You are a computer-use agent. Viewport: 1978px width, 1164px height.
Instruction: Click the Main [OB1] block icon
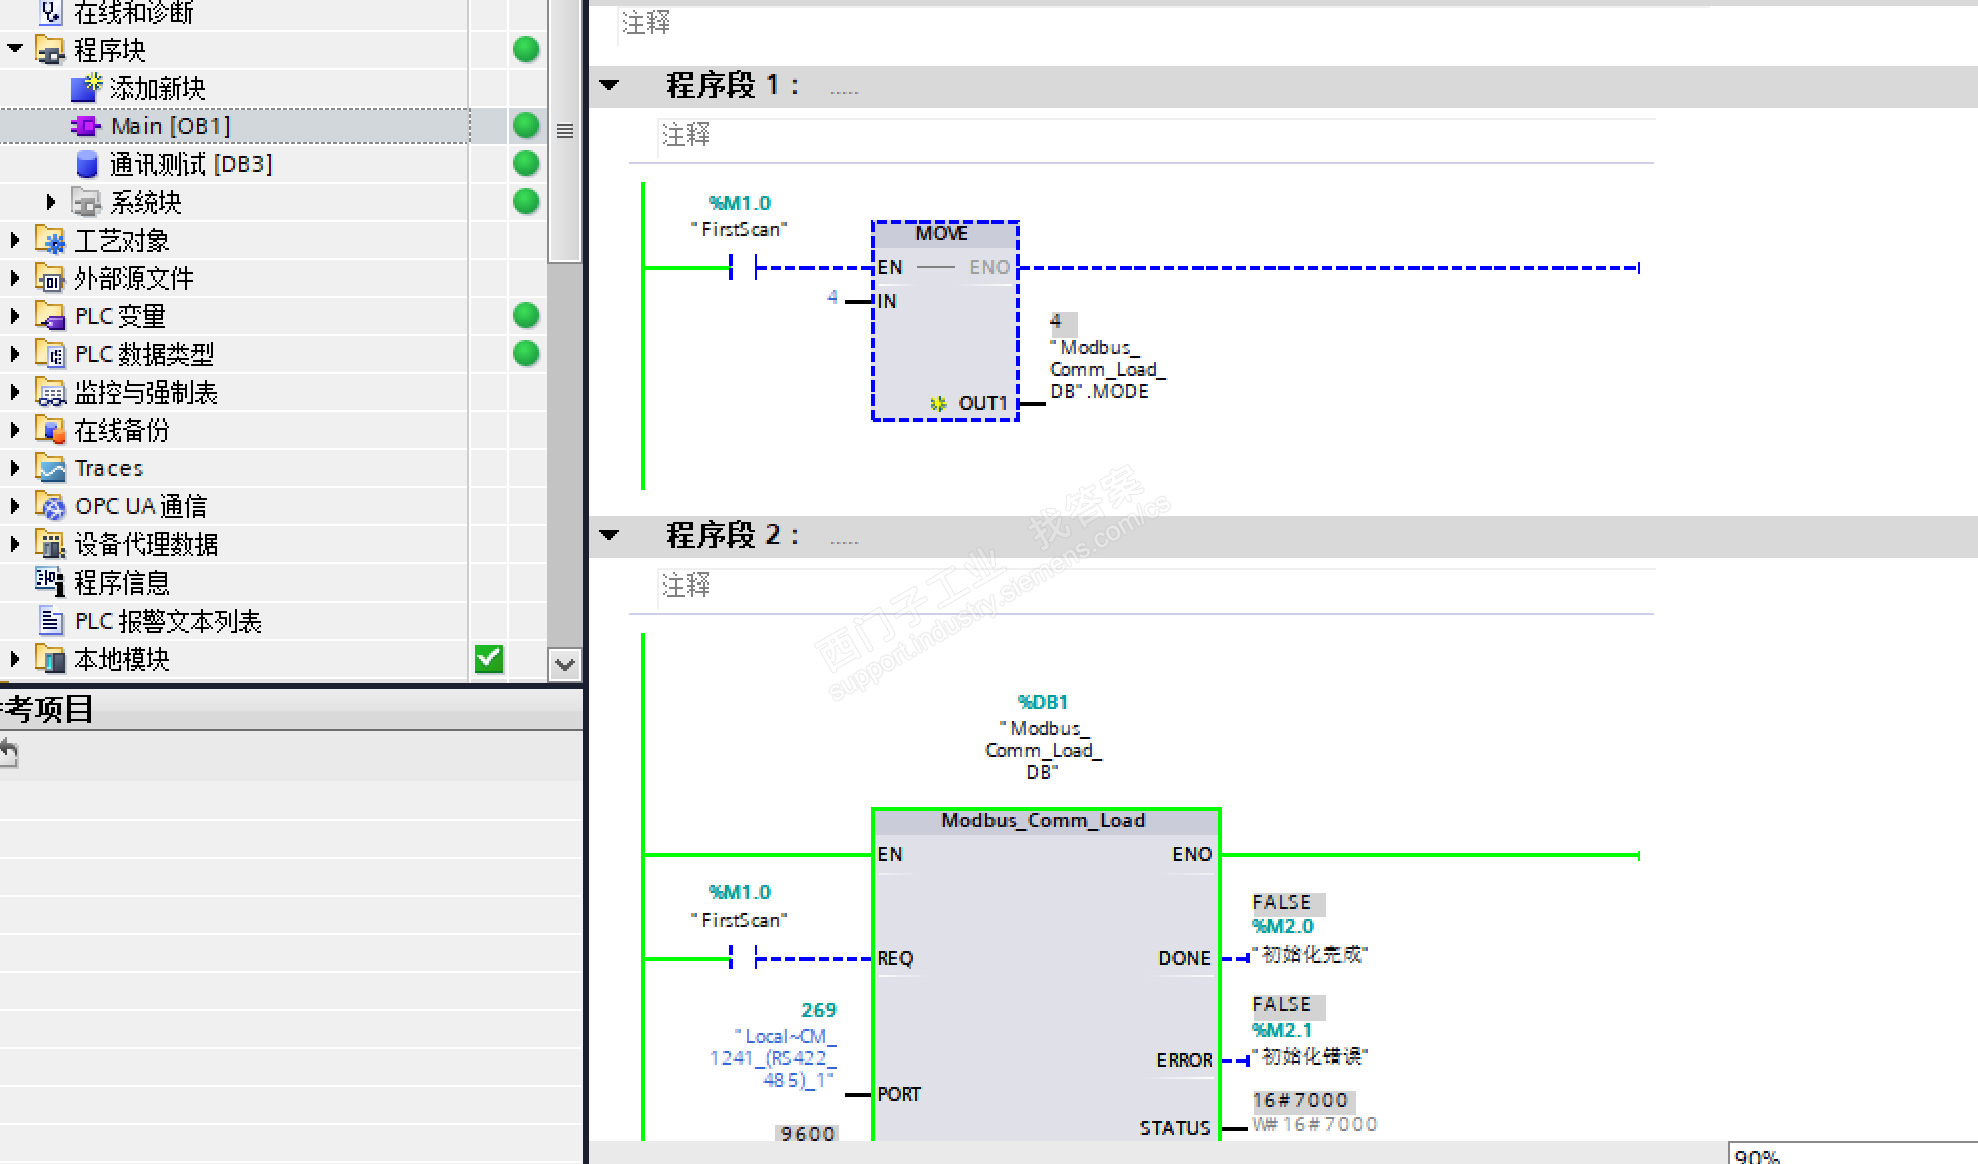tap(85, 126)
